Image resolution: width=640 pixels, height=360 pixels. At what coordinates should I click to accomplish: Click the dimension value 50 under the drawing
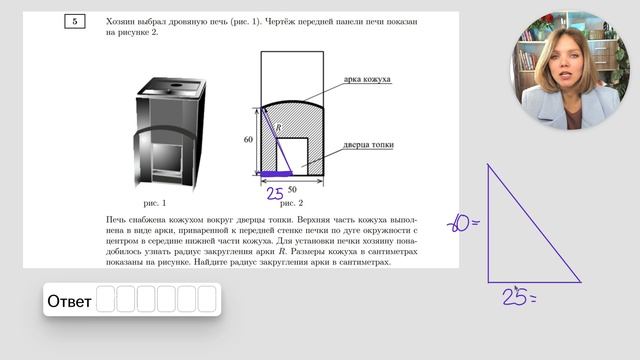292,189
